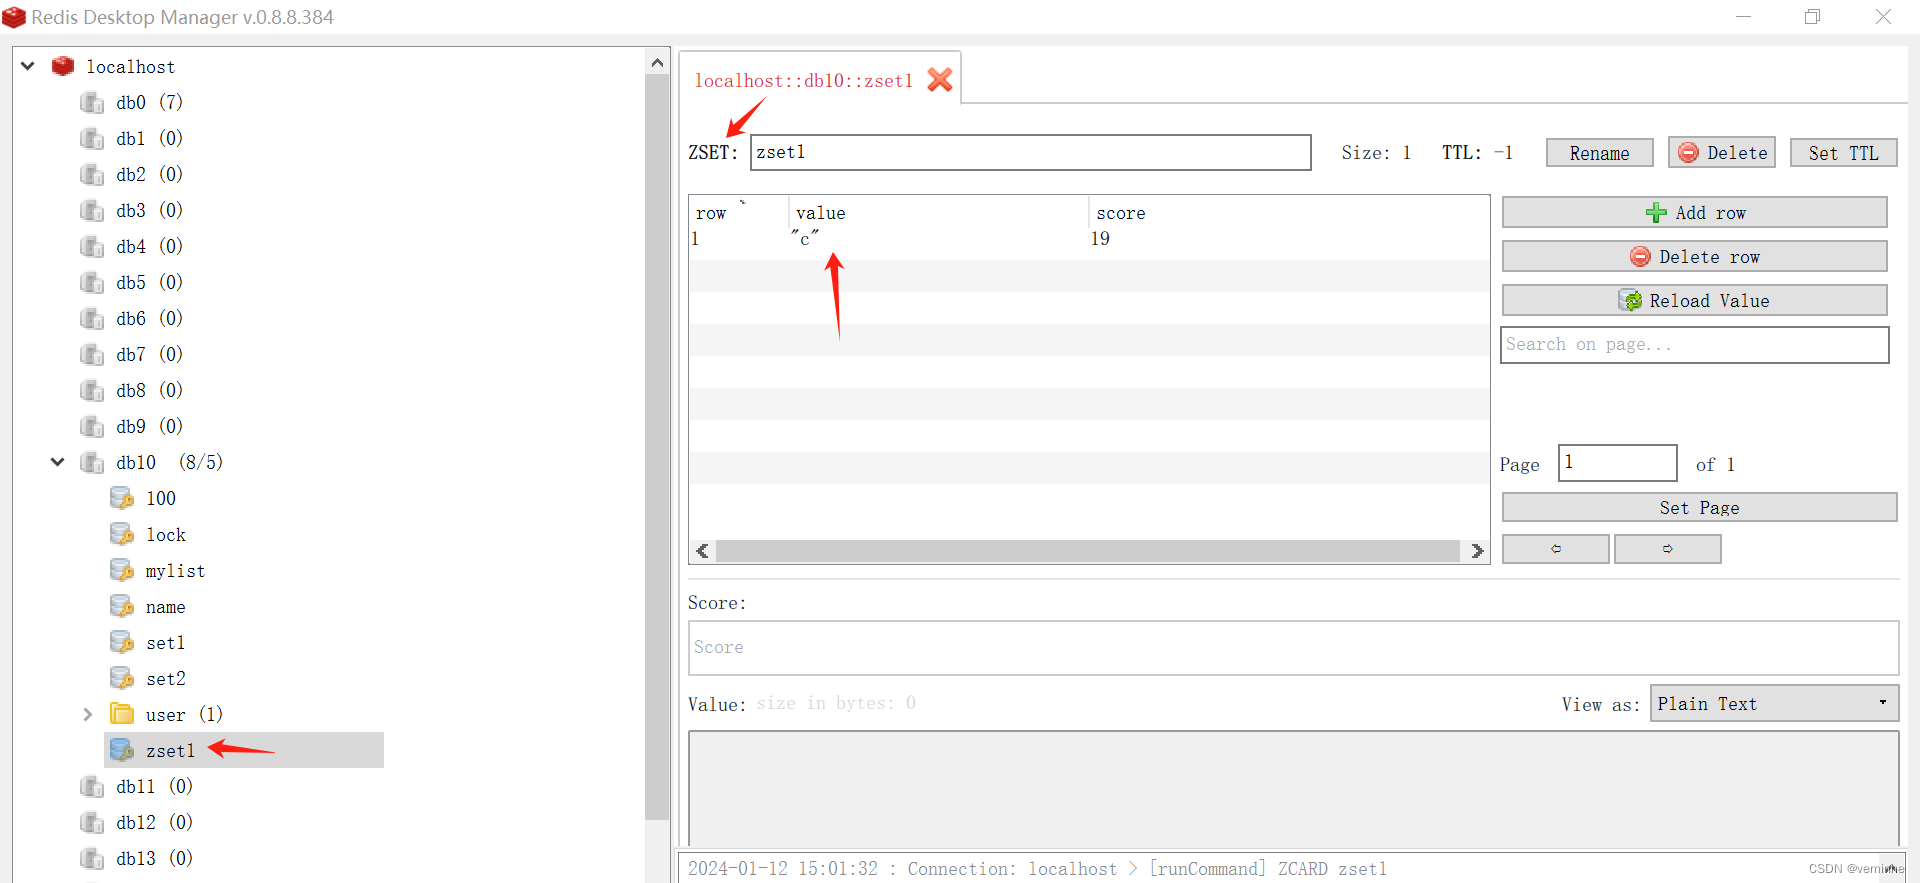
Task: Click the table scrollbar right arrow
Action: tap(1477, 551)
